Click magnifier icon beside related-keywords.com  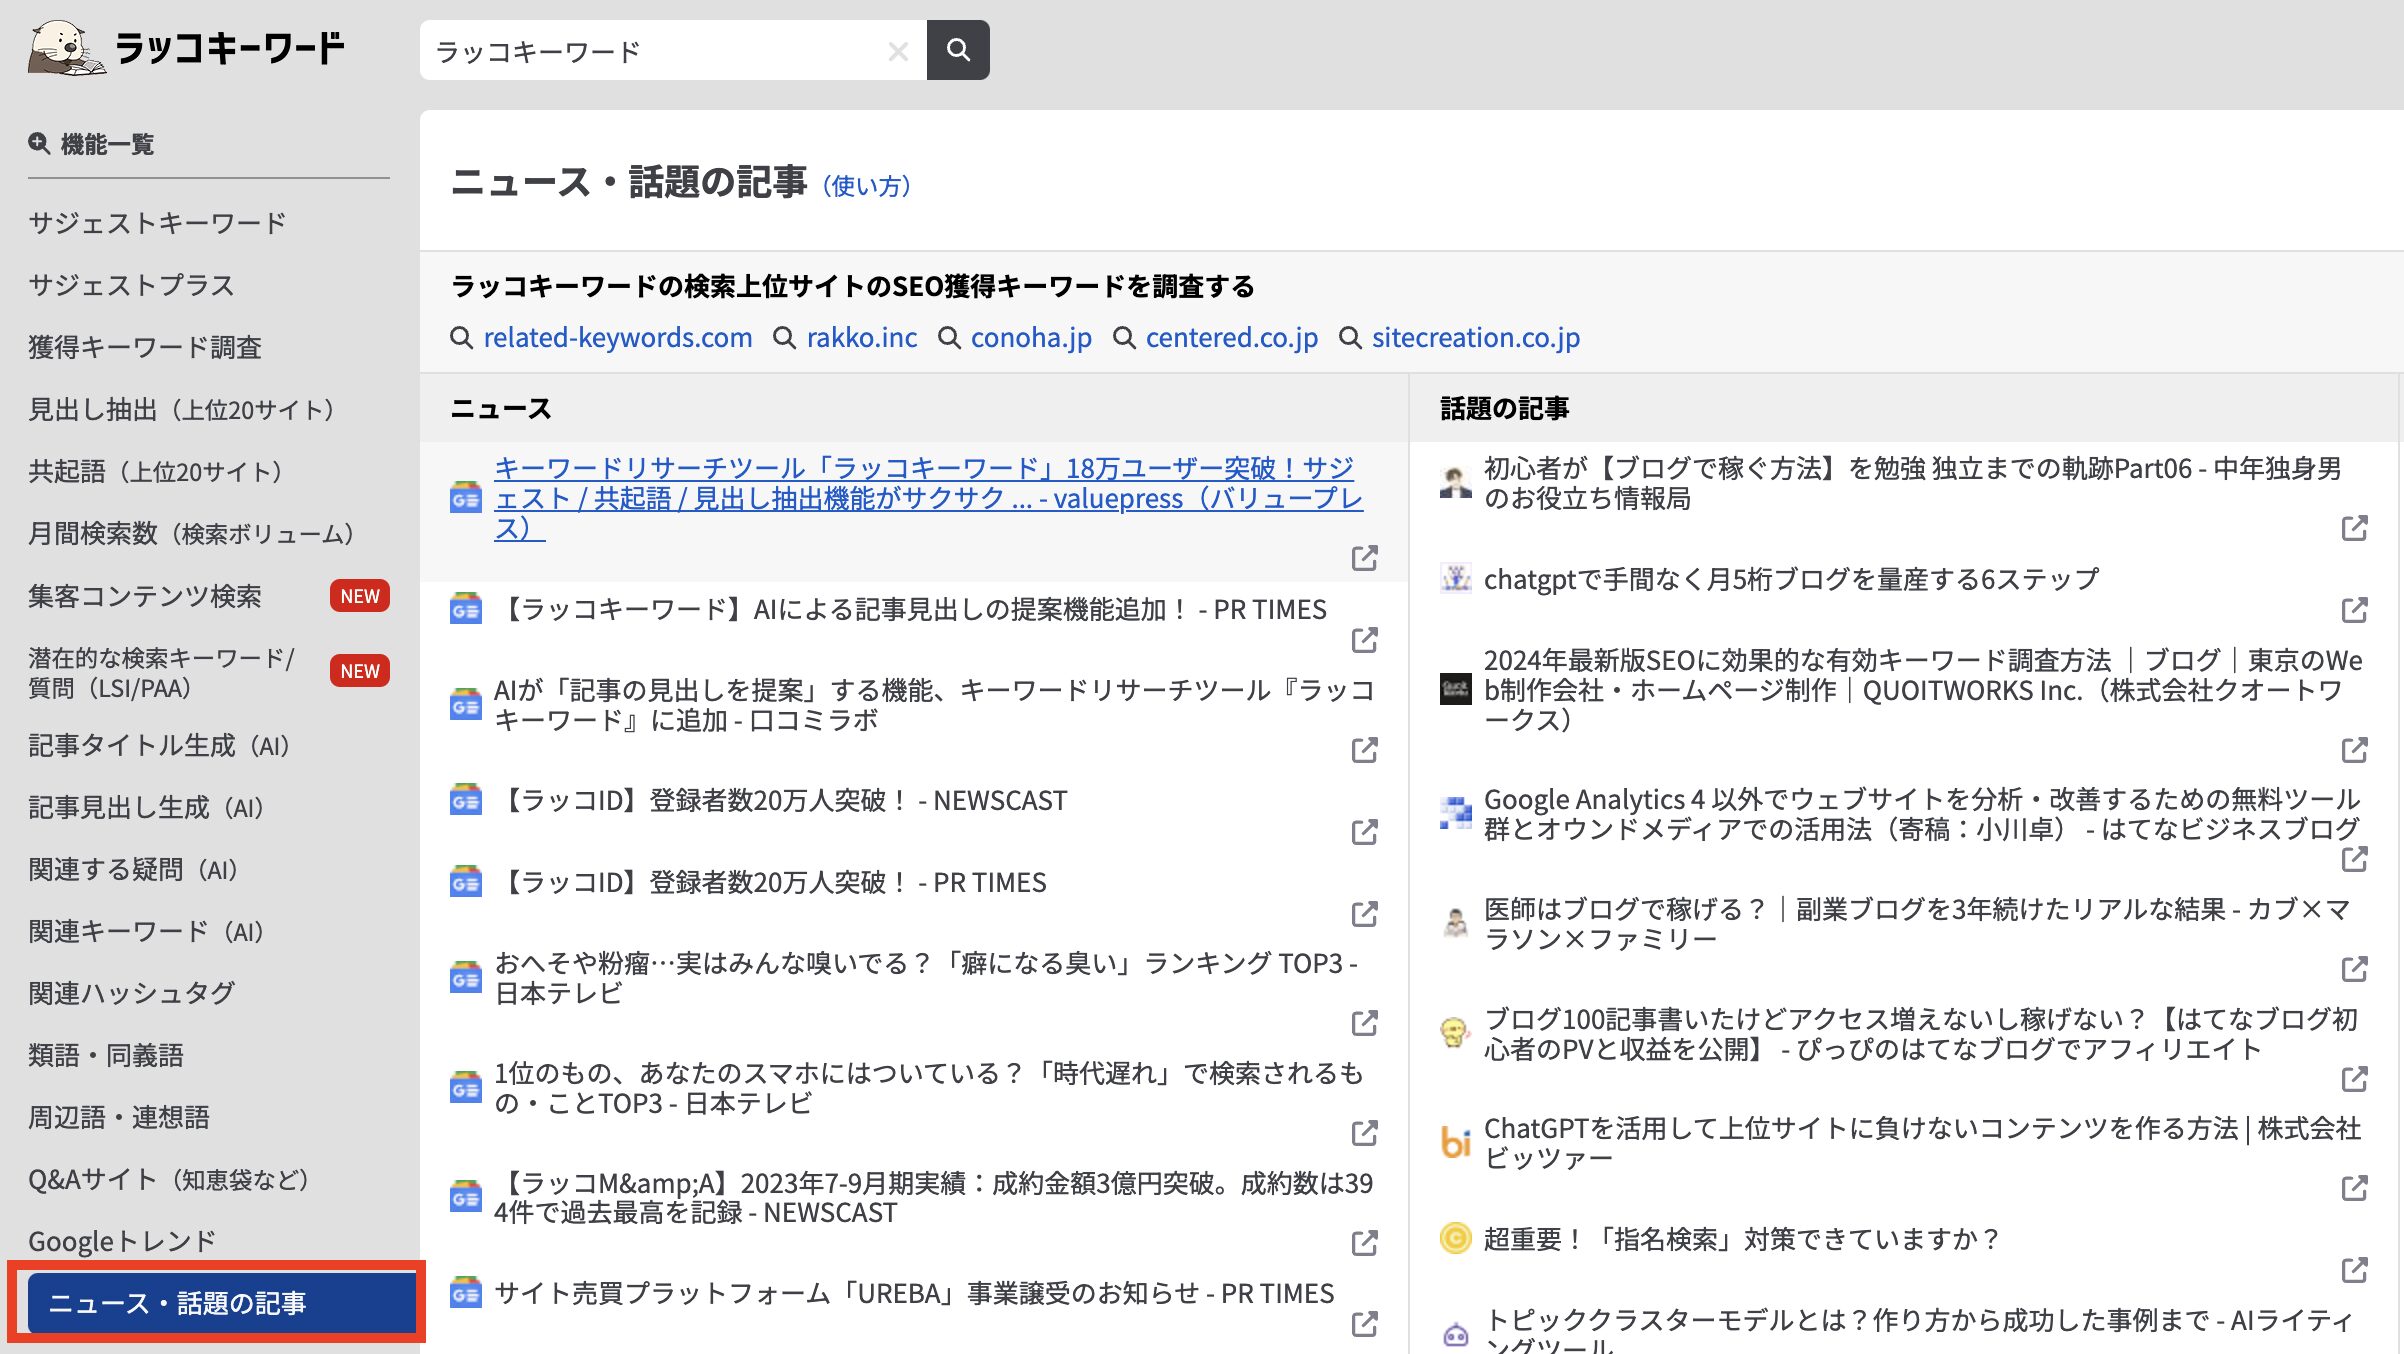coord(461,338)
